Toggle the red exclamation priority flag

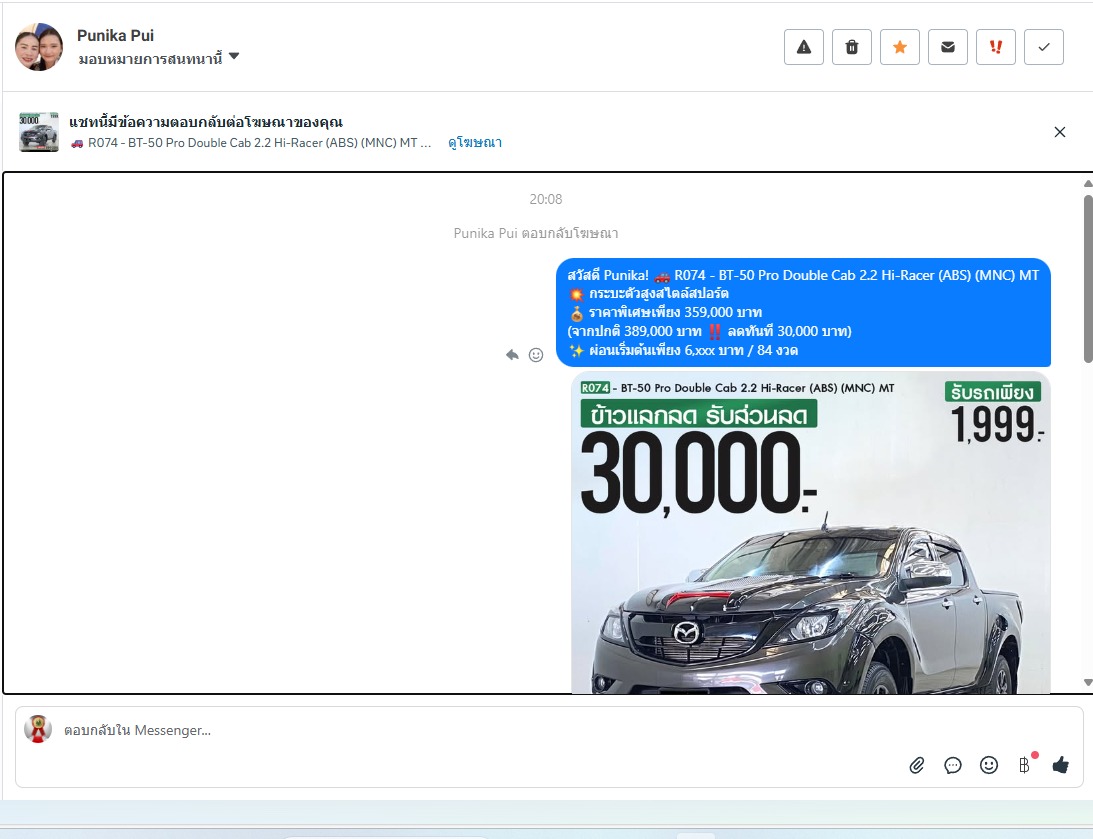[996, 47]
